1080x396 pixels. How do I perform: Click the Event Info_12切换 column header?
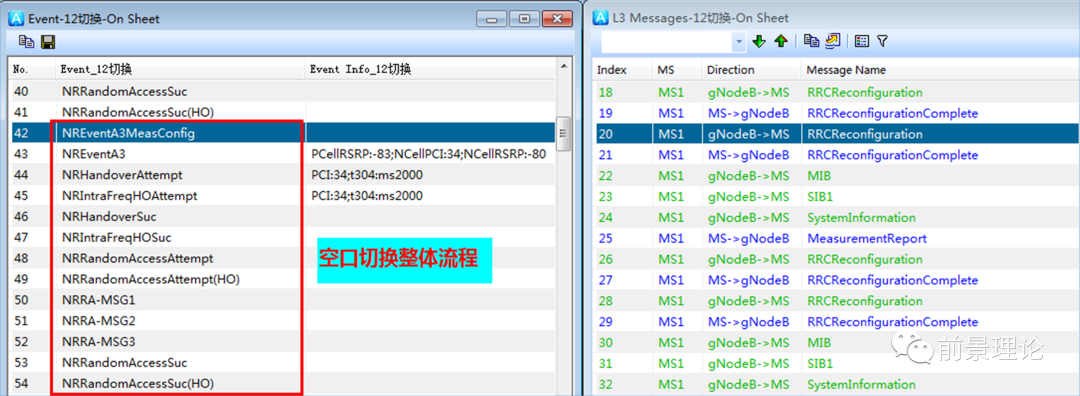click(430, 69)
